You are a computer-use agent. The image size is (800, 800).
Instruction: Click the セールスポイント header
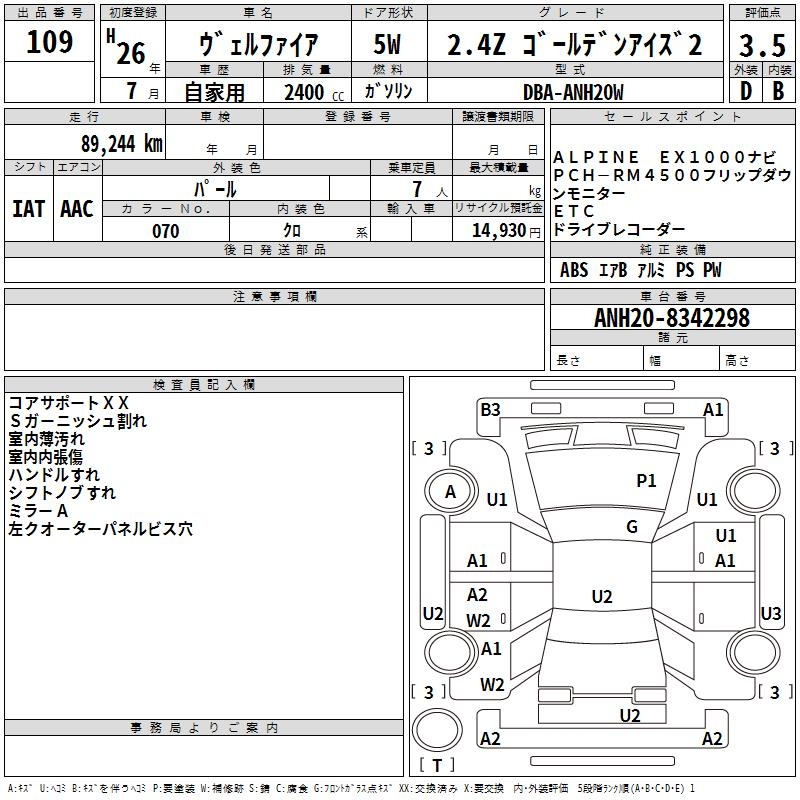[672, 116]
